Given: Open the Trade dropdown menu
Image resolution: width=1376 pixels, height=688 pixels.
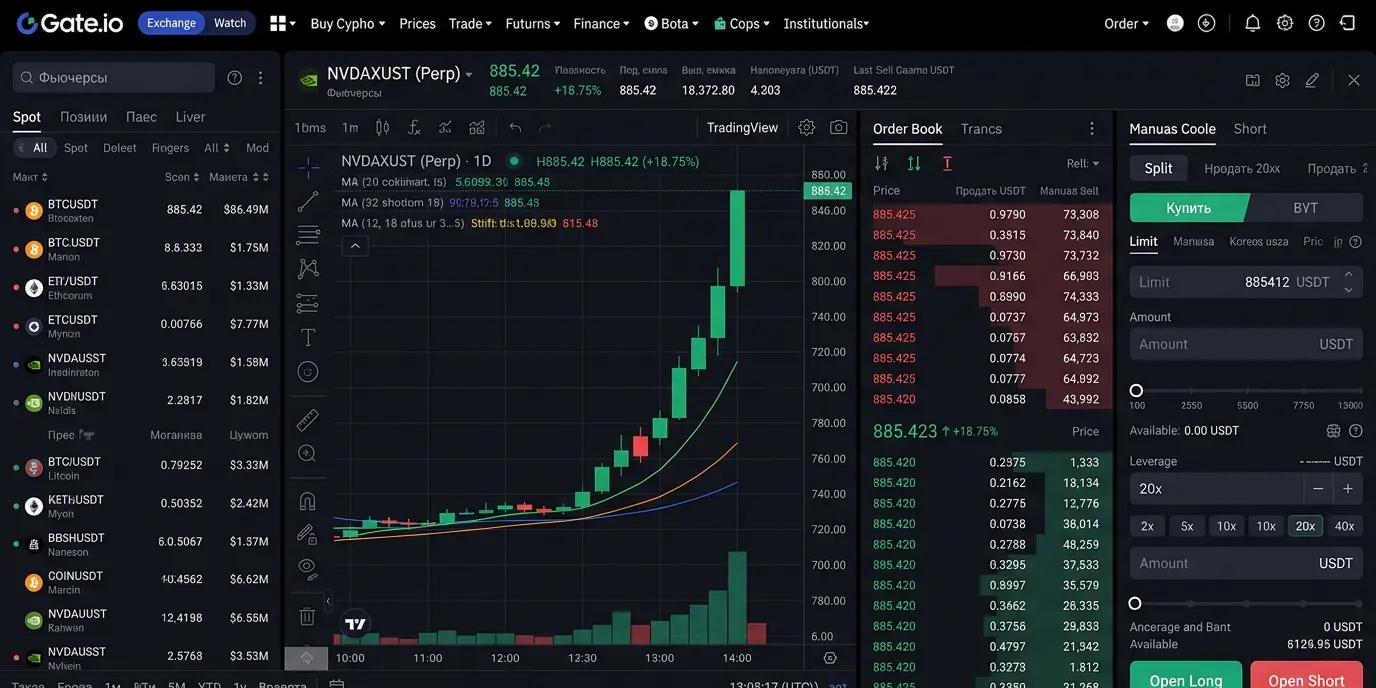Looking at the screenshot, I should click(x=470, y=23).
